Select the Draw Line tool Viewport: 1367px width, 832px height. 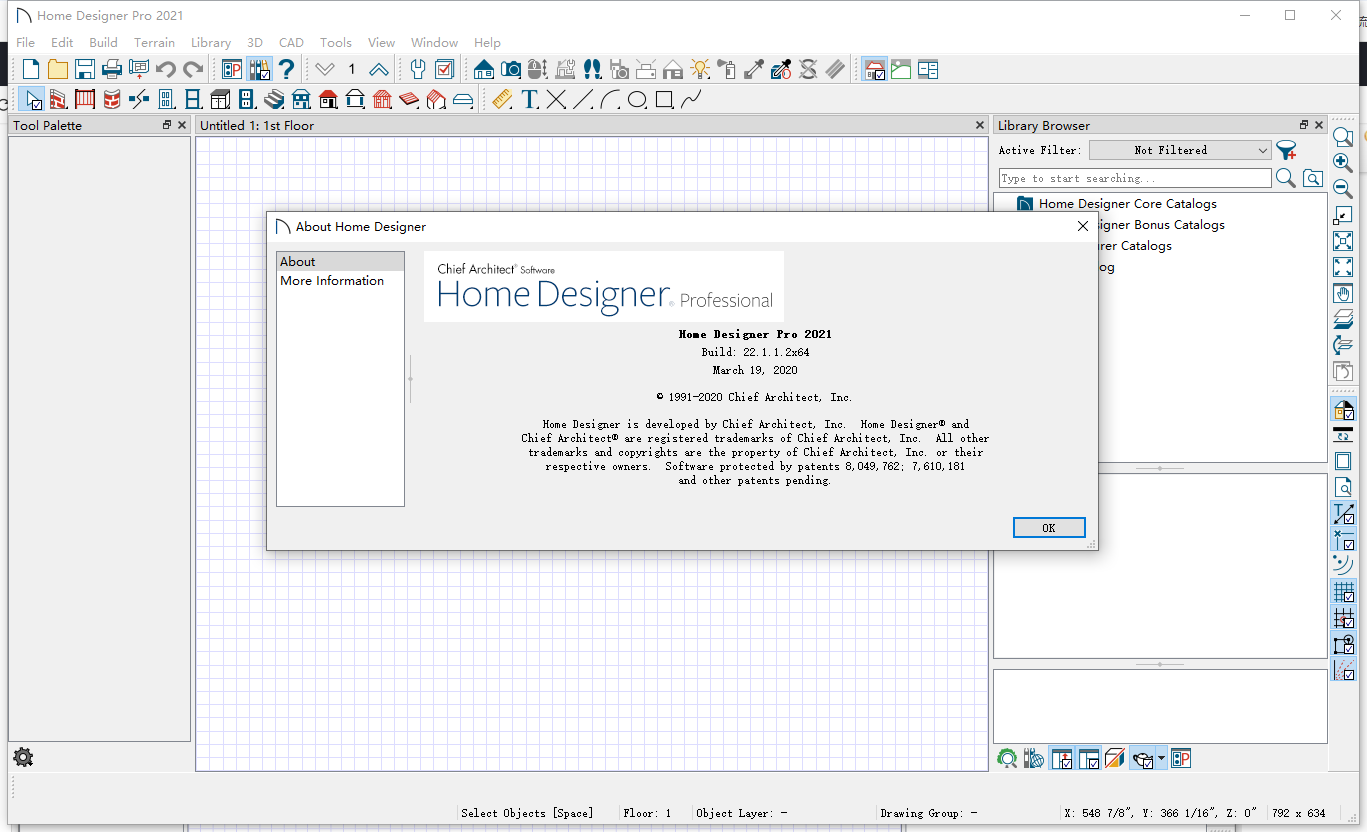click(583, 99)
